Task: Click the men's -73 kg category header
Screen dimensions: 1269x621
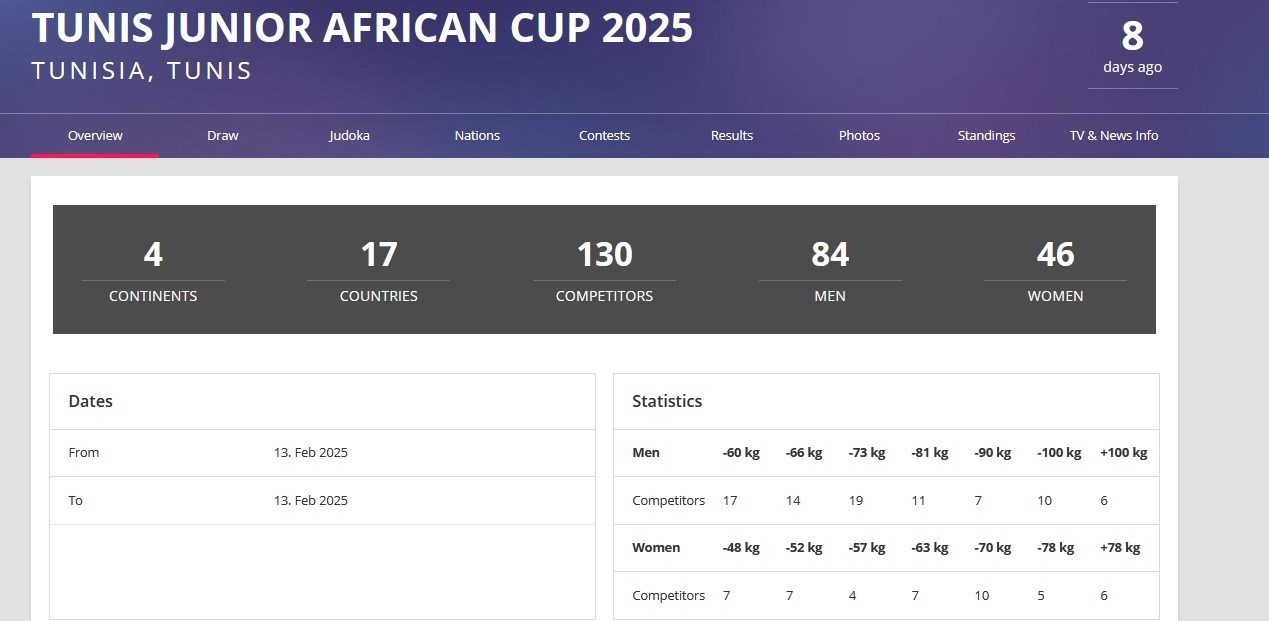Action: 866,453
